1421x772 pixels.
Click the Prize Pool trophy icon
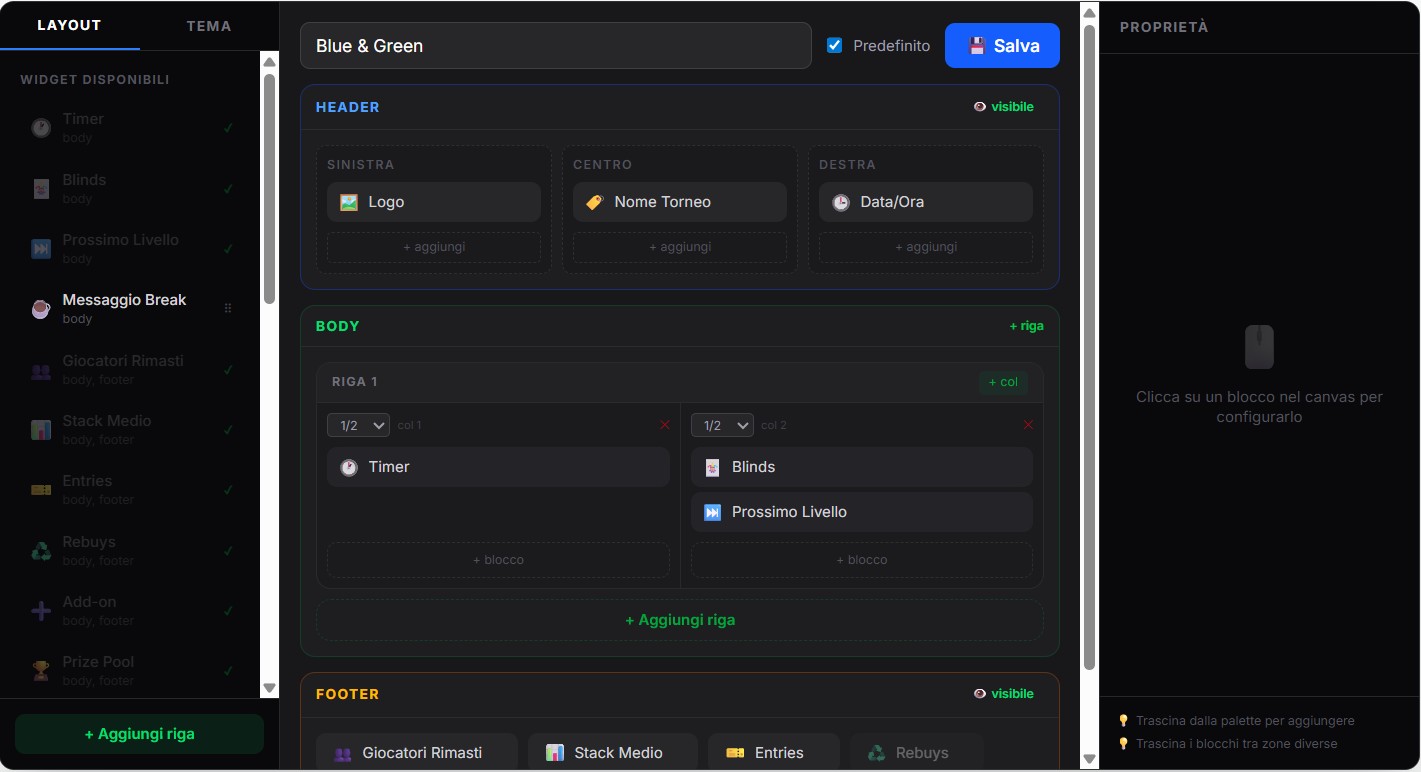tap(41, 671)
